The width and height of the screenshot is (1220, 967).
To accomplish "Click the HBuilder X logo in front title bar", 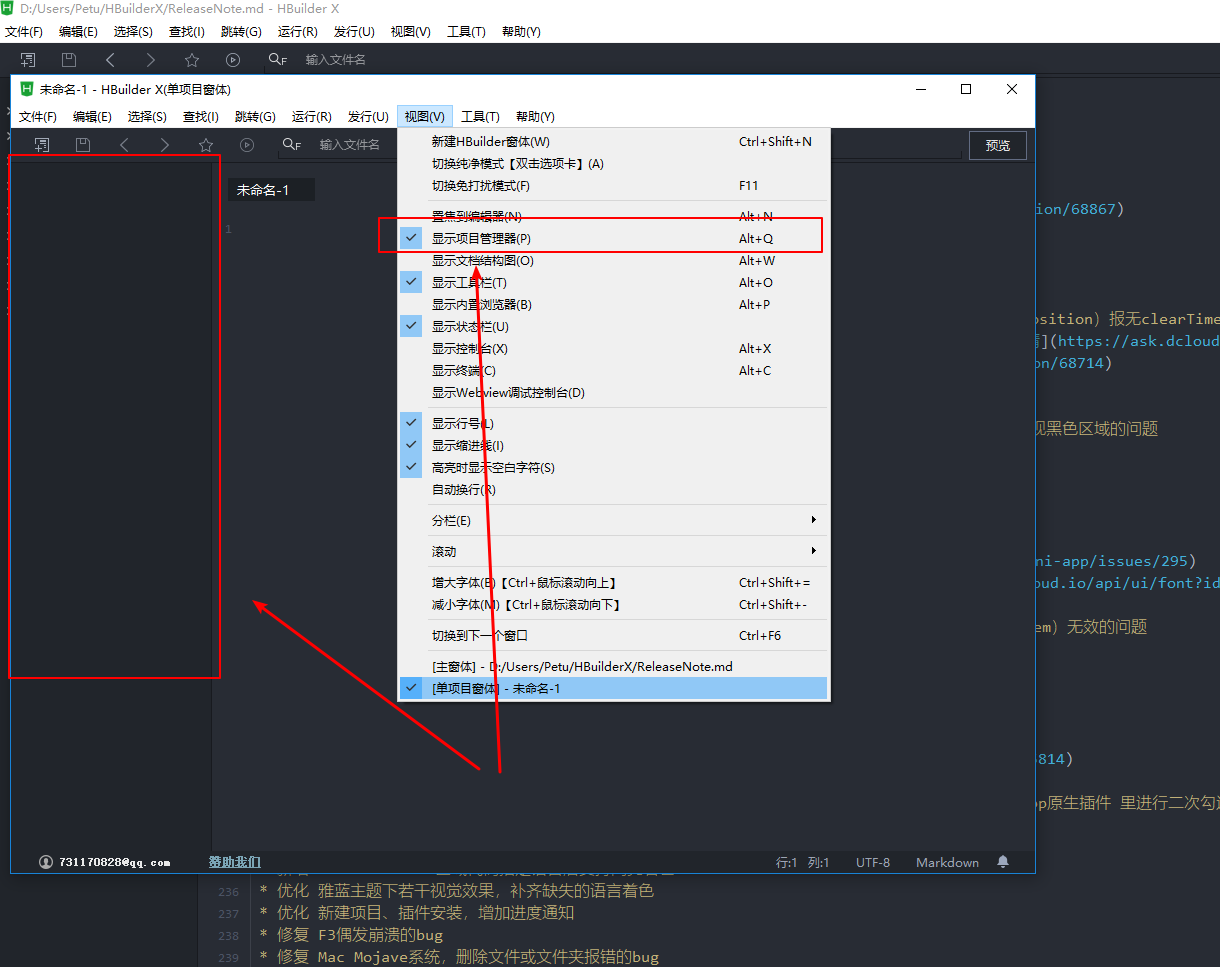I will tap(27, 89).
